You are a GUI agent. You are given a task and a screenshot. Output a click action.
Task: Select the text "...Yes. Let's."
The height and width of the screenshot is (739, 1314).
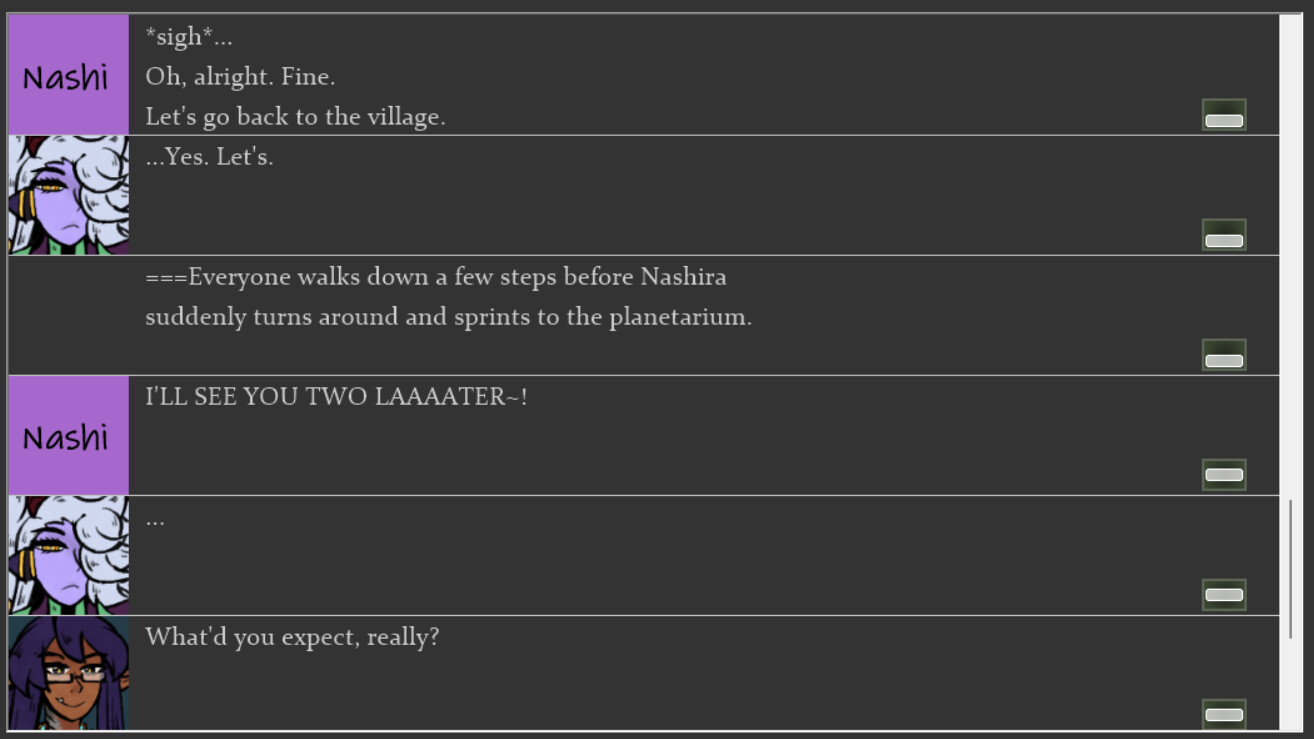(209, 157)
